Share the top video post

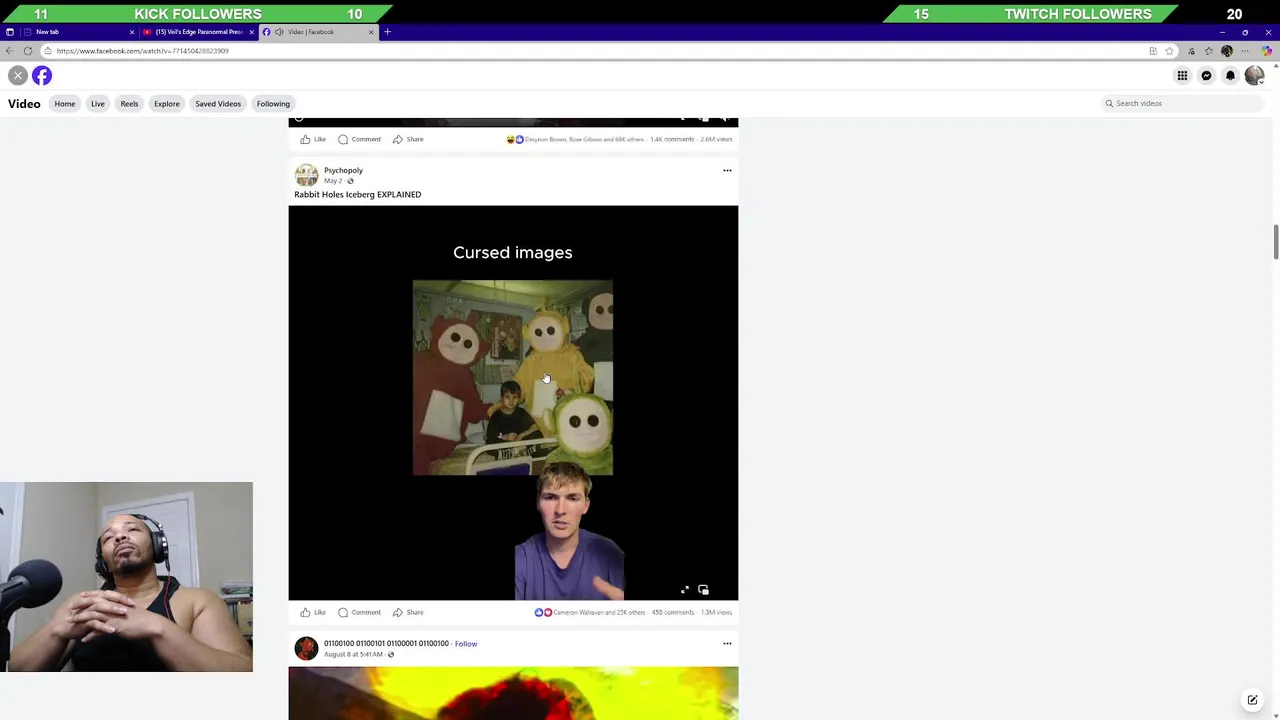pyautogui.click(x=408, y=139)
